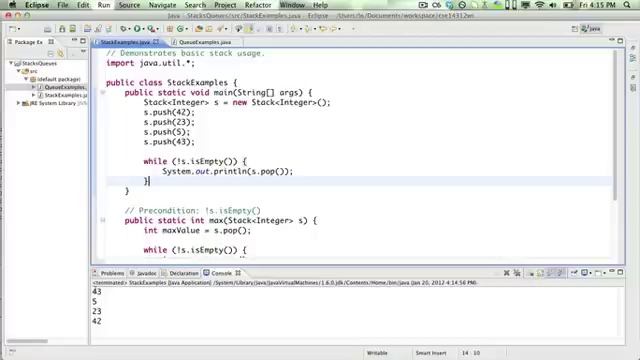
Task: Click the Apple menu logo
Action: 12,5
